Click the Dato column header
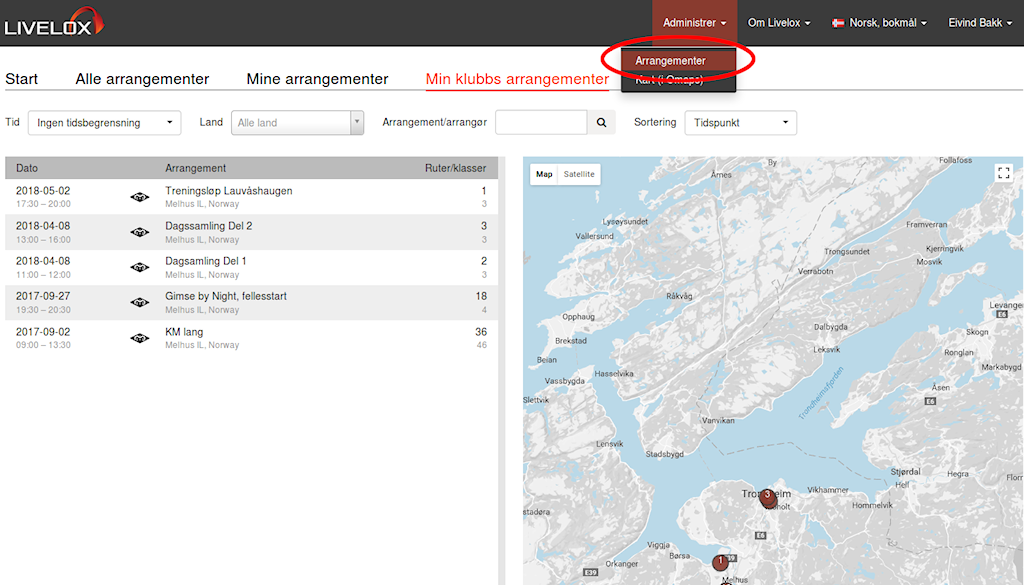This screenshot has height=585, width=1024. coord(27,168)
